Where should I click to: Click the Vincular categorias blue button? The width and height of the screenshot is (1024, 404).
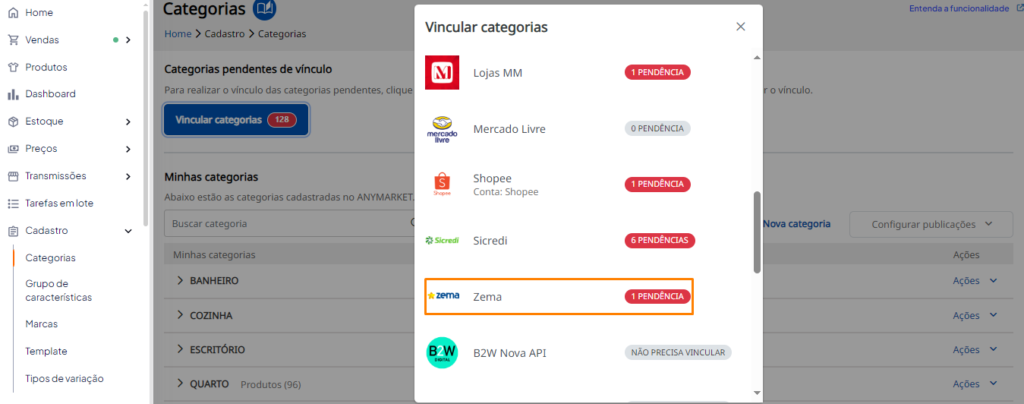tap(236, 120)
